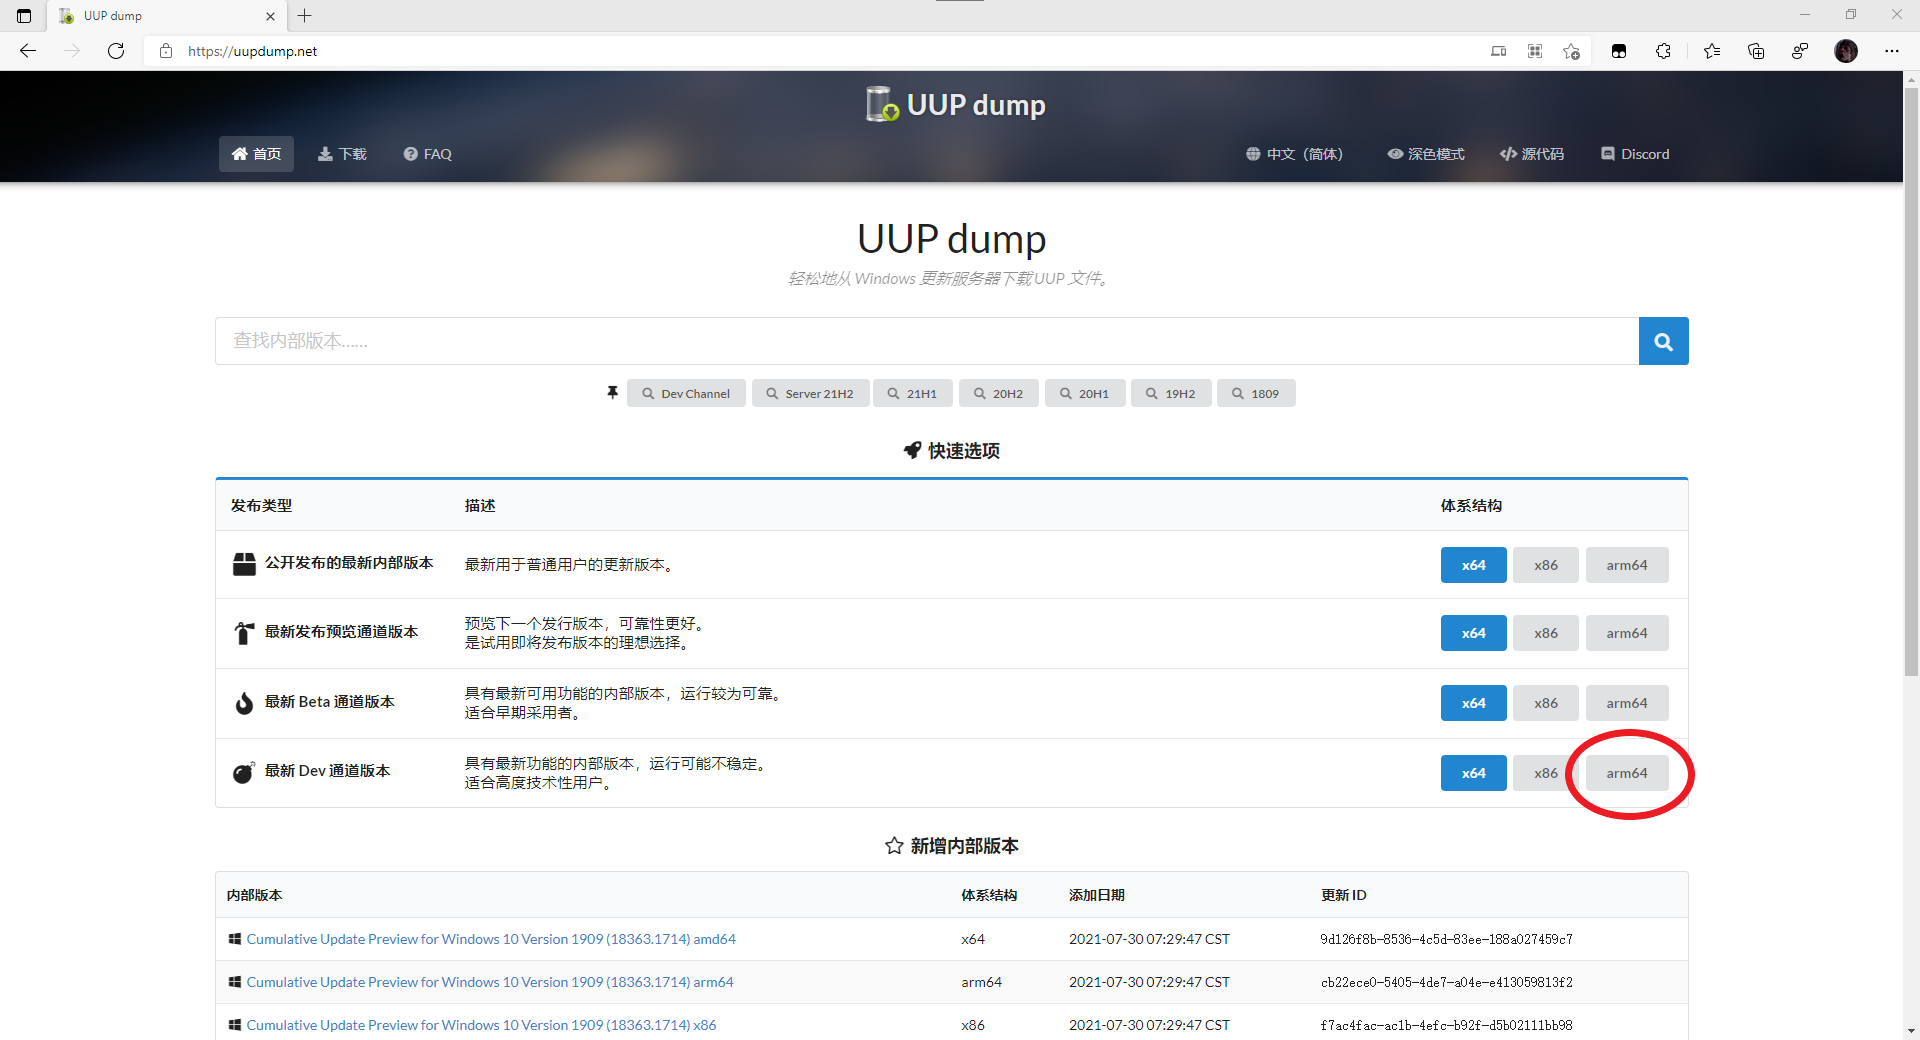This screenshot has width=1920, height=1040.
Task: Click the page vertical scrollbar thumb
Action: tap(1911, 380)
